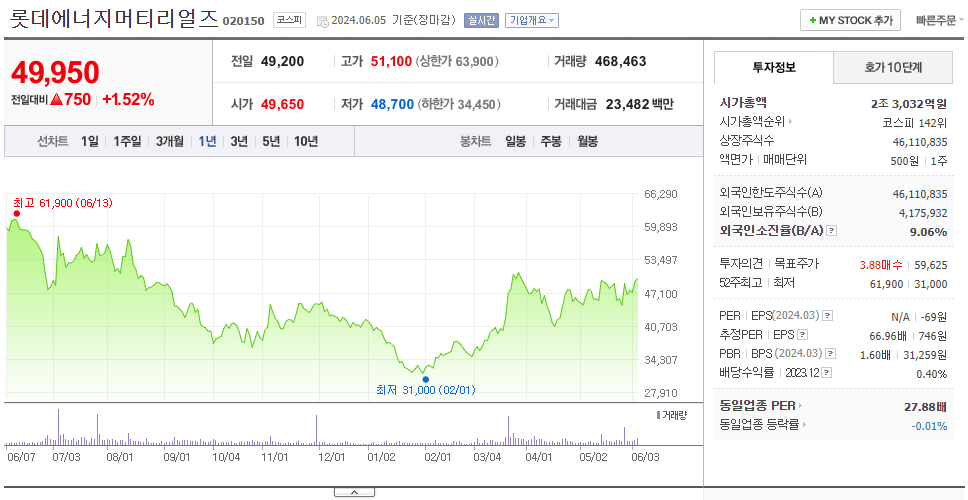
Task: Select 3년 line chart period
Action: pyautogui.click(x=239, y=141)
